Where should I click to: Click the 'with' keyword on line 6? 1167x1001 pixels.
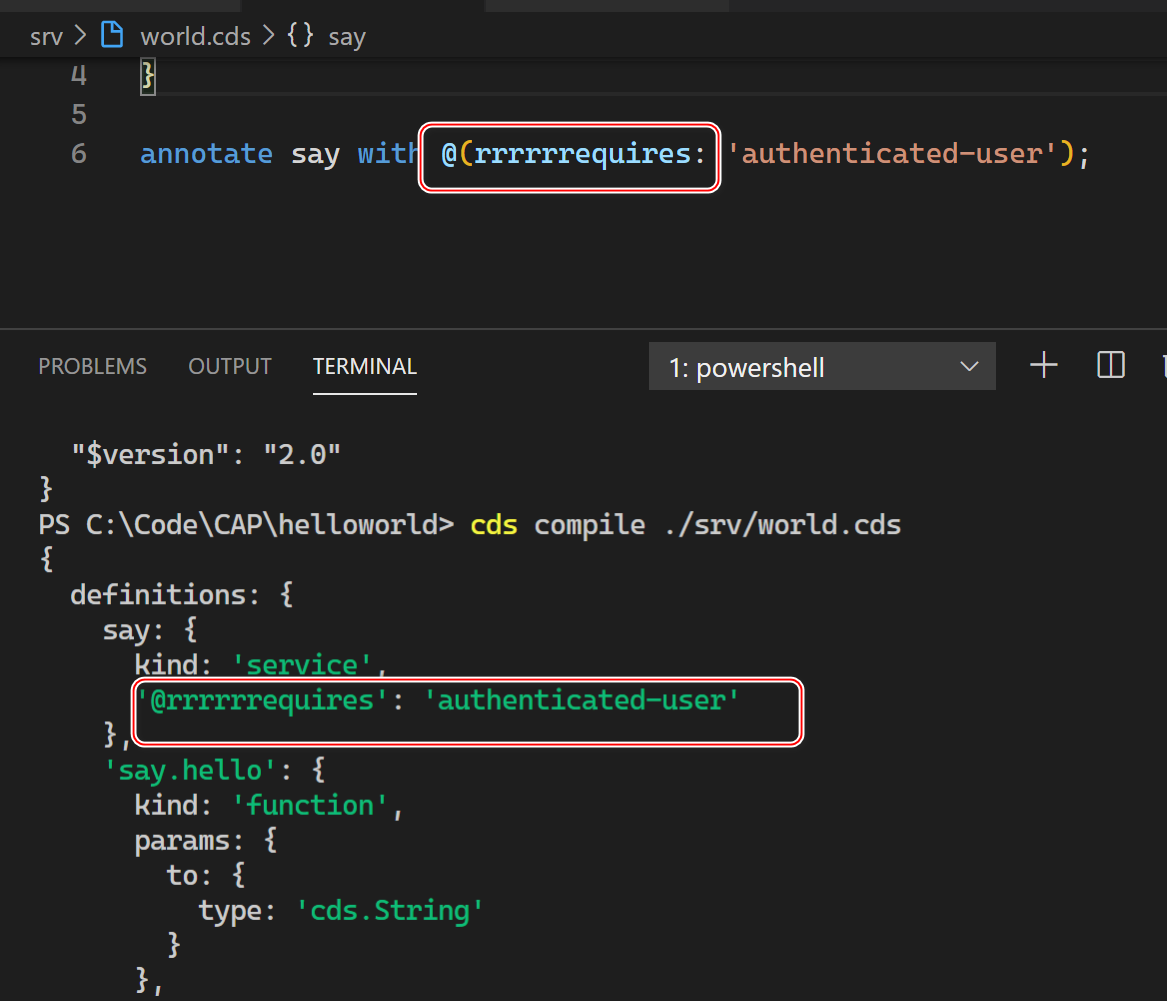tap(388, 154)
